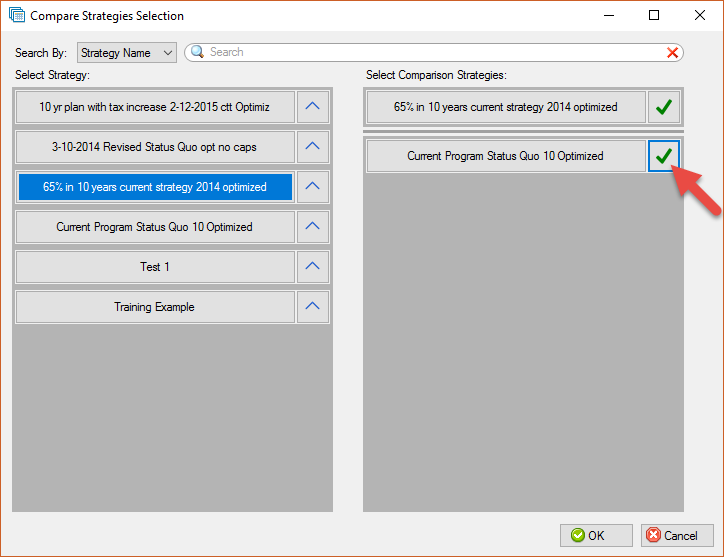Viewport: 724px width, 557px height.
Task: Select highlighted 65% in 10 years strategy in left list
Action: [155, 187]
